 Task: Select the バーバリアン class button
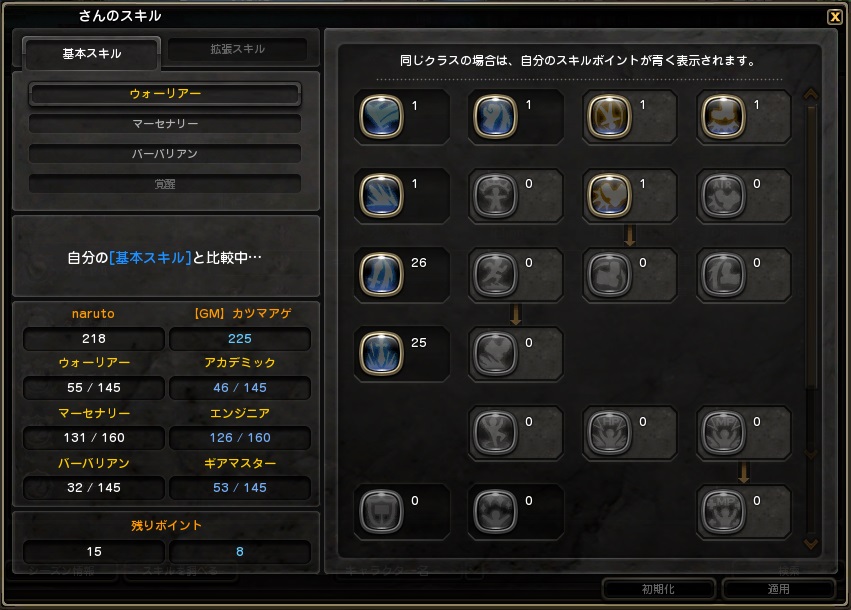tap(165, 154)
